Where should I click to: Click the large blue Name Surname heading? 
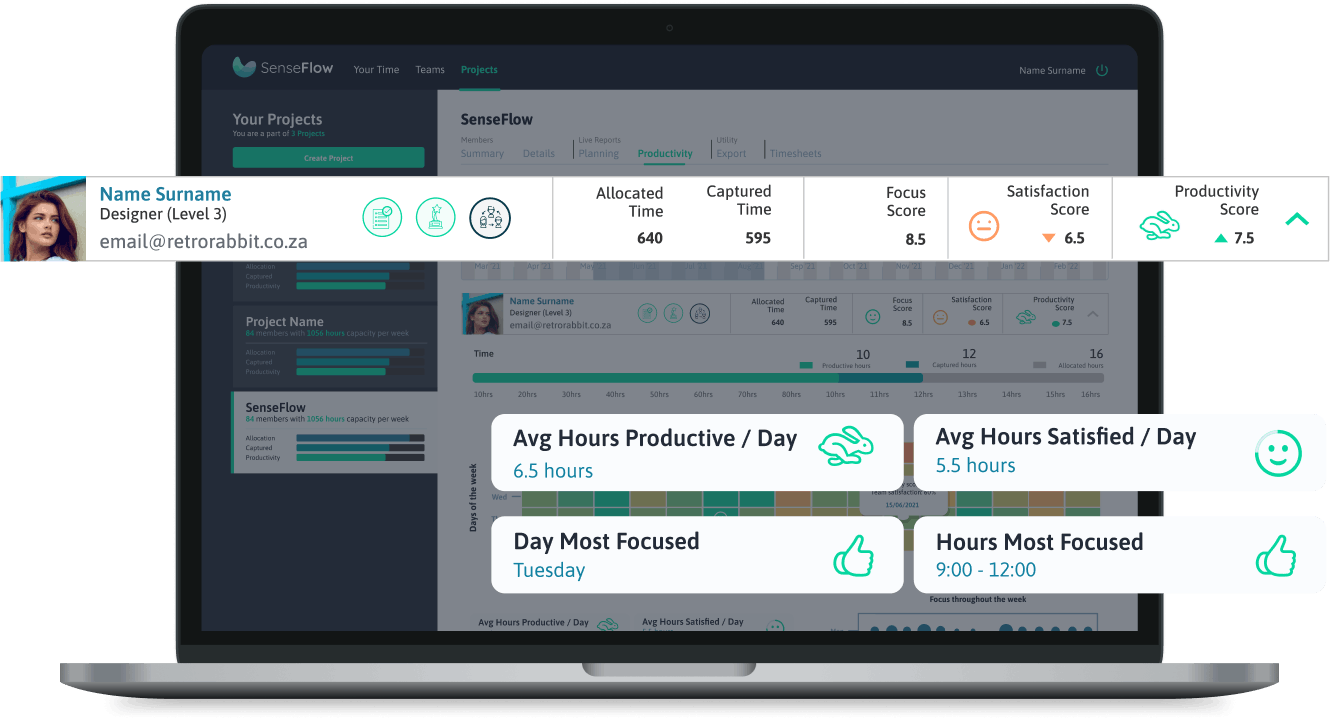[x=165, y=194]
